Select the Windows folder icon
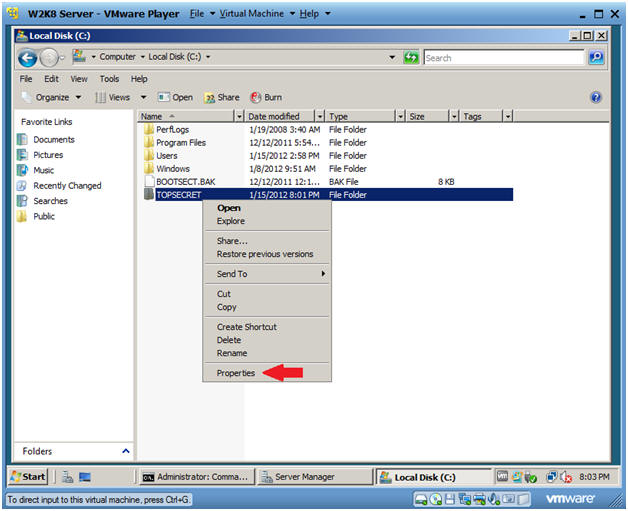The width and height of the screenshot is (628, 511). (x=149, y=169)
